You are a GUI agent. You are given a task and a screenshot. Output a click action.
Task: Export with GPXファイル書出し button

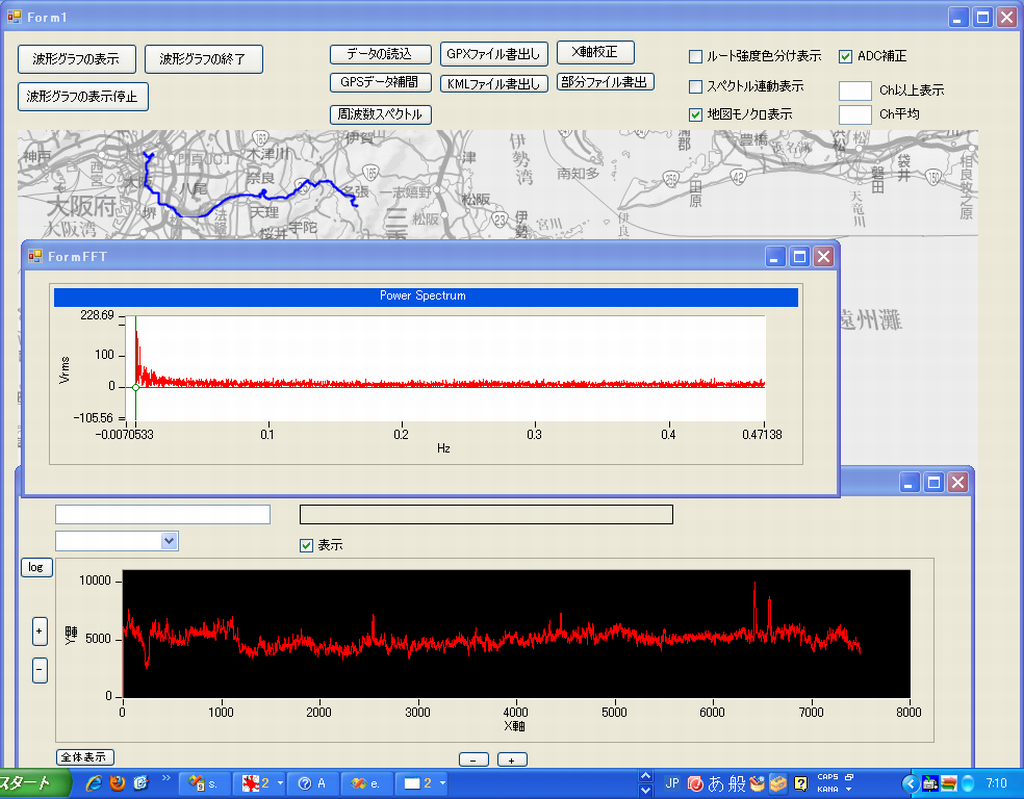(494, 54)
